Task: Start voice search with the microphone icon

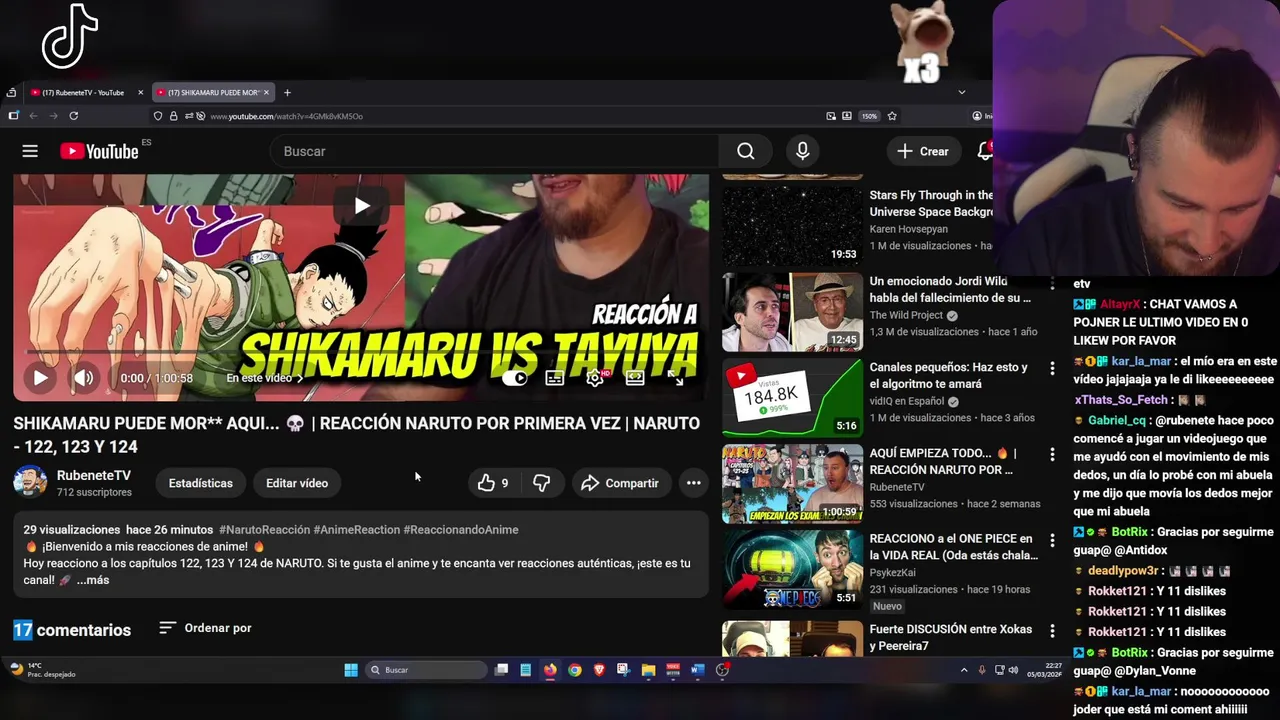Action: point(802,151)
